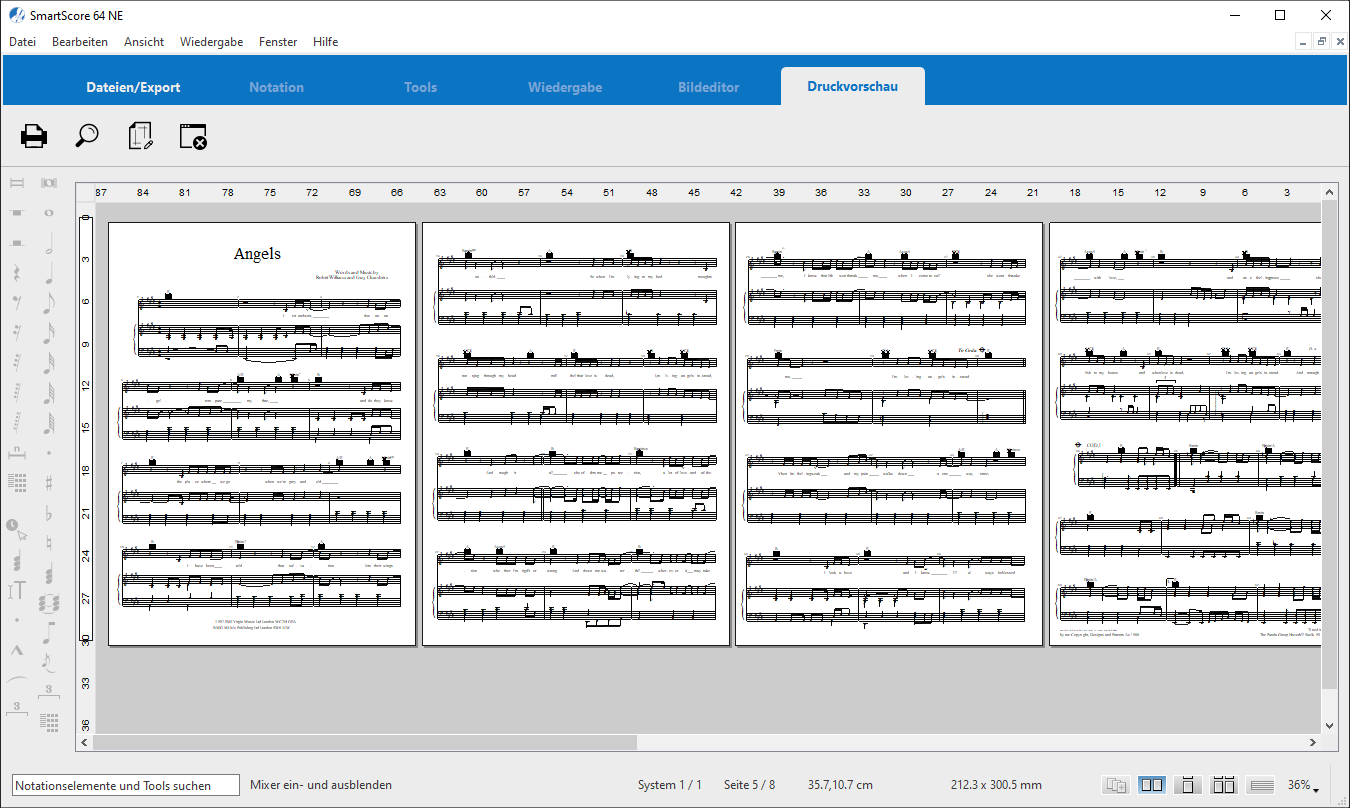Click the add pages icon button
This screenshot has width=1350, height=808.
tap(1116, 785)
